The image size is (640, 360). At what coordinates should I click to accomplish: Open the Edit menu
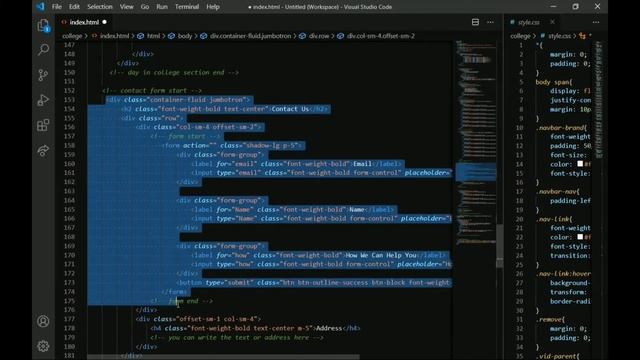pos(74,7)
